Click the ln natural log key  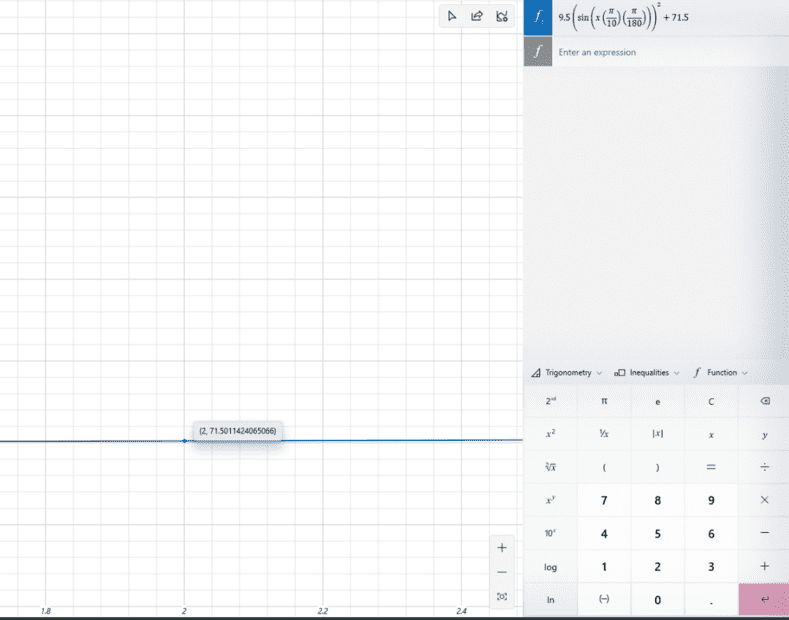click(x=550, y=600)
